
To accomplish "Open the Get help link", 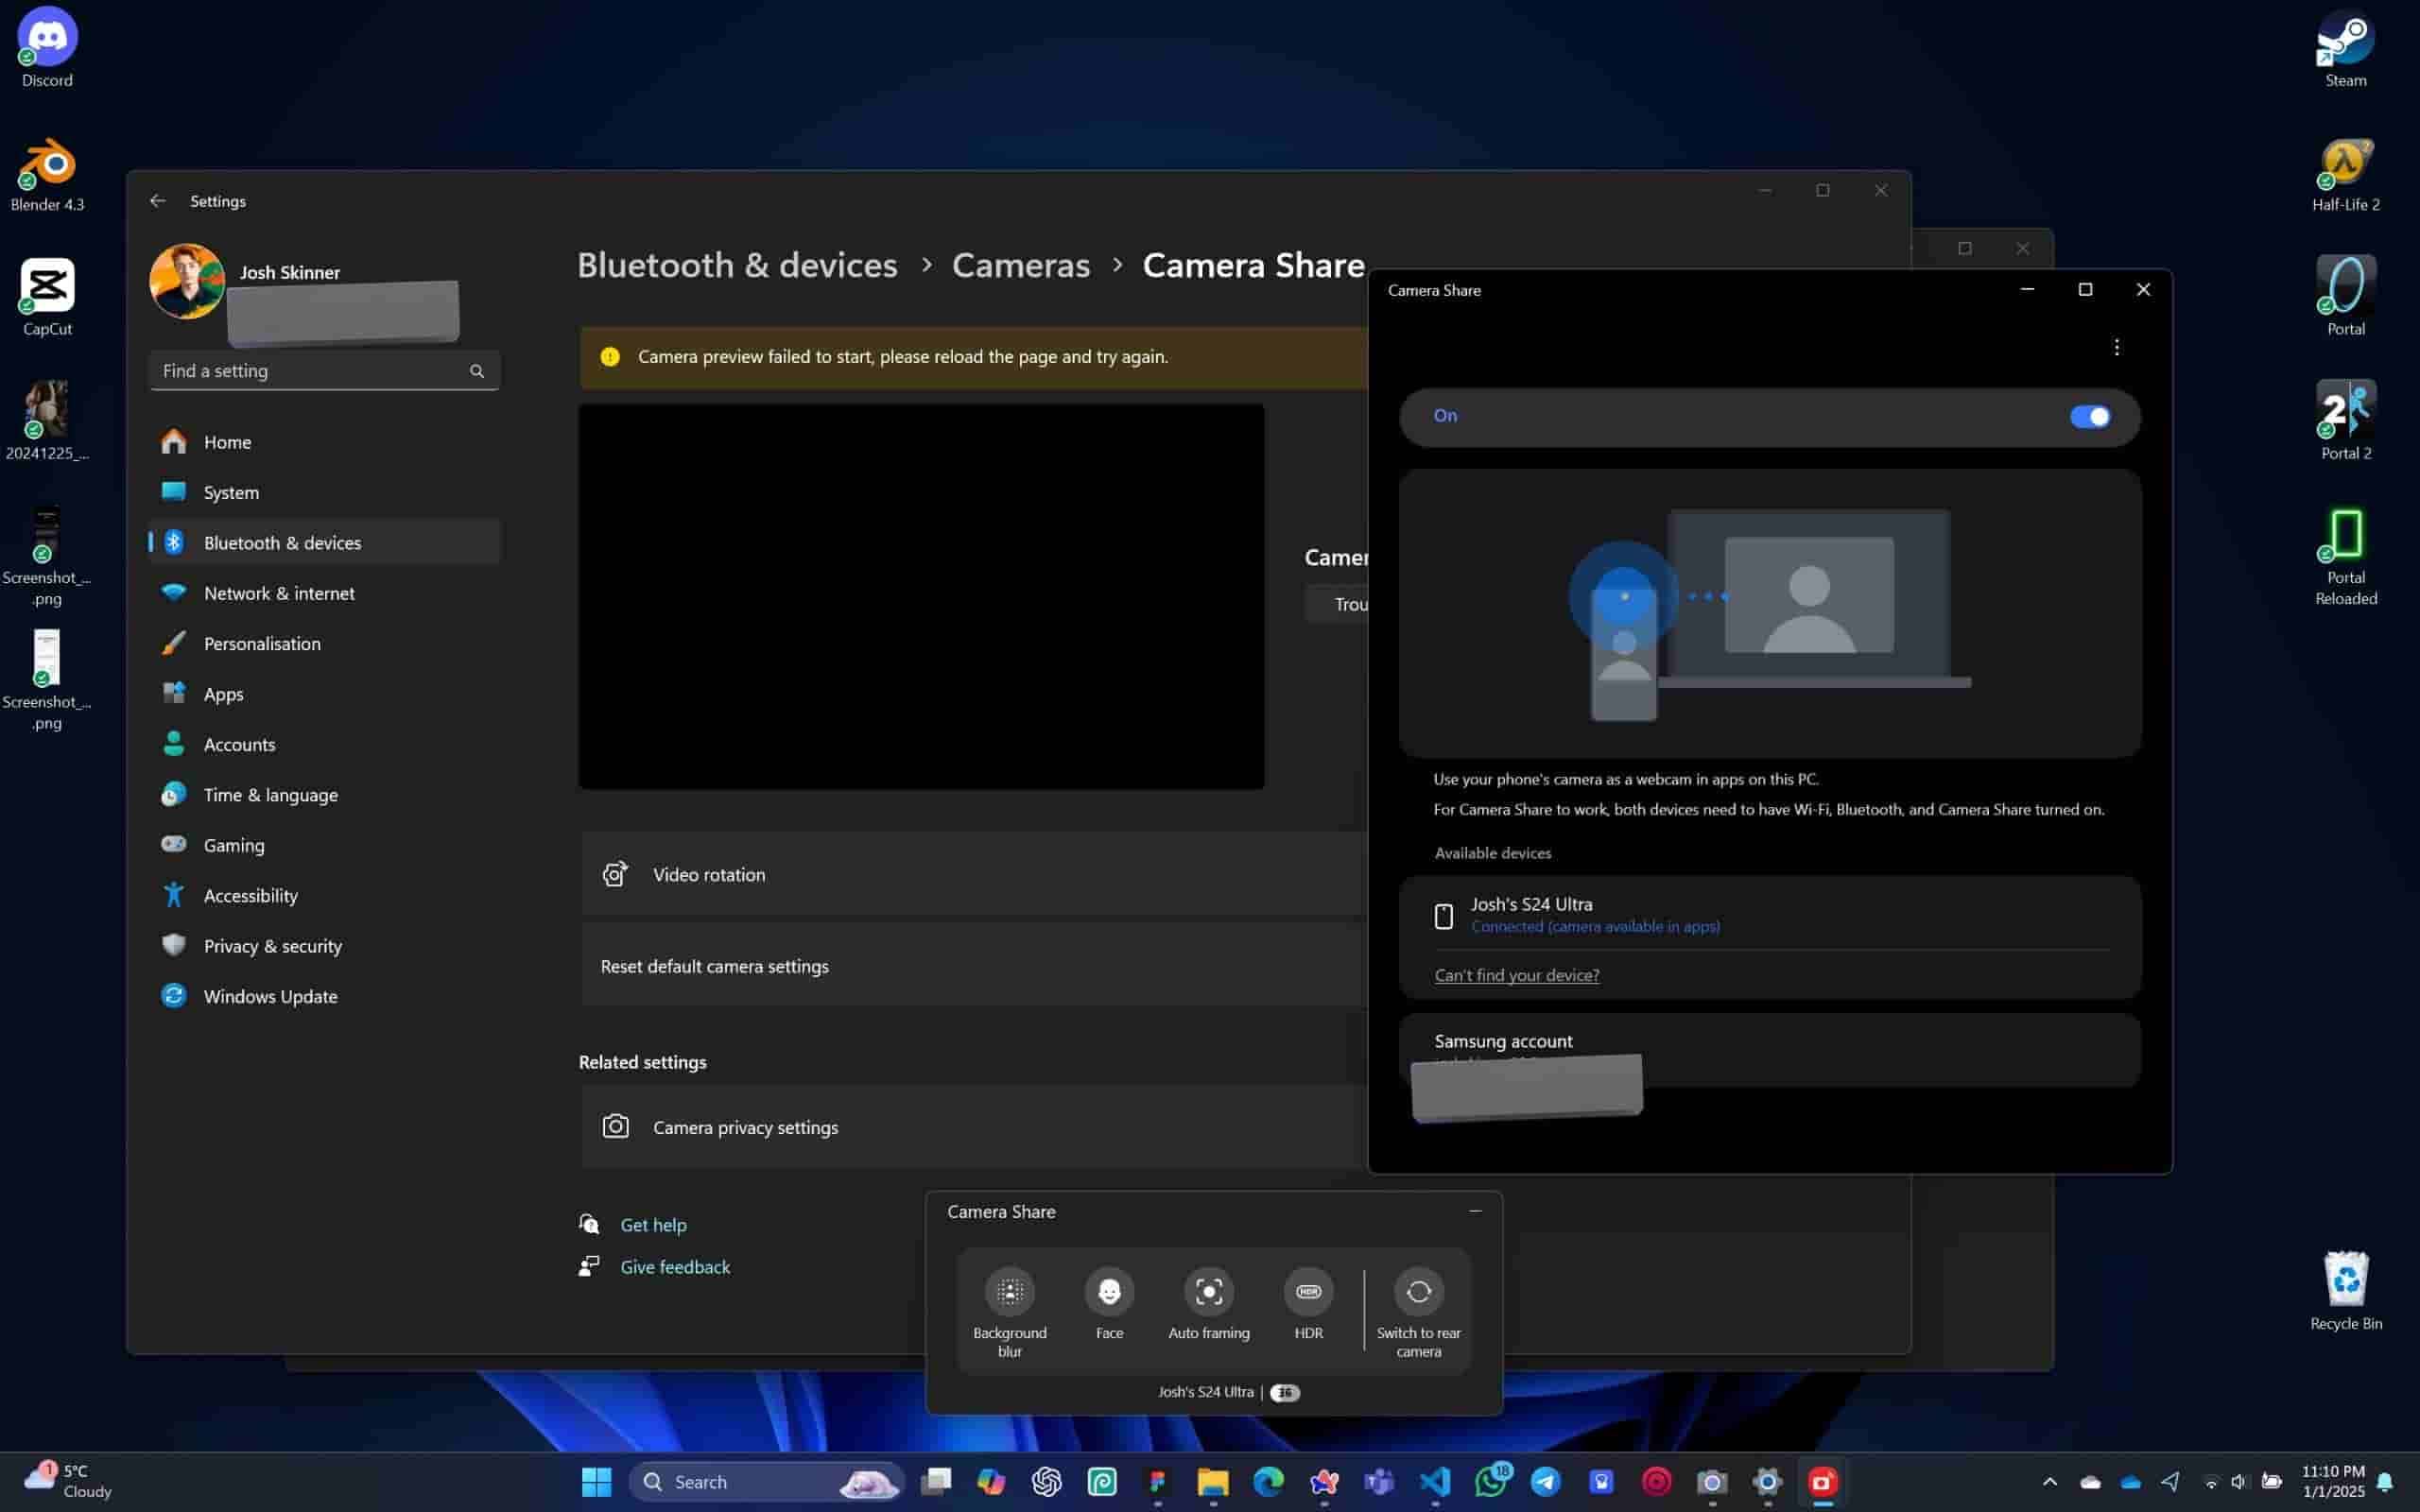I will tap(653, 1225).
